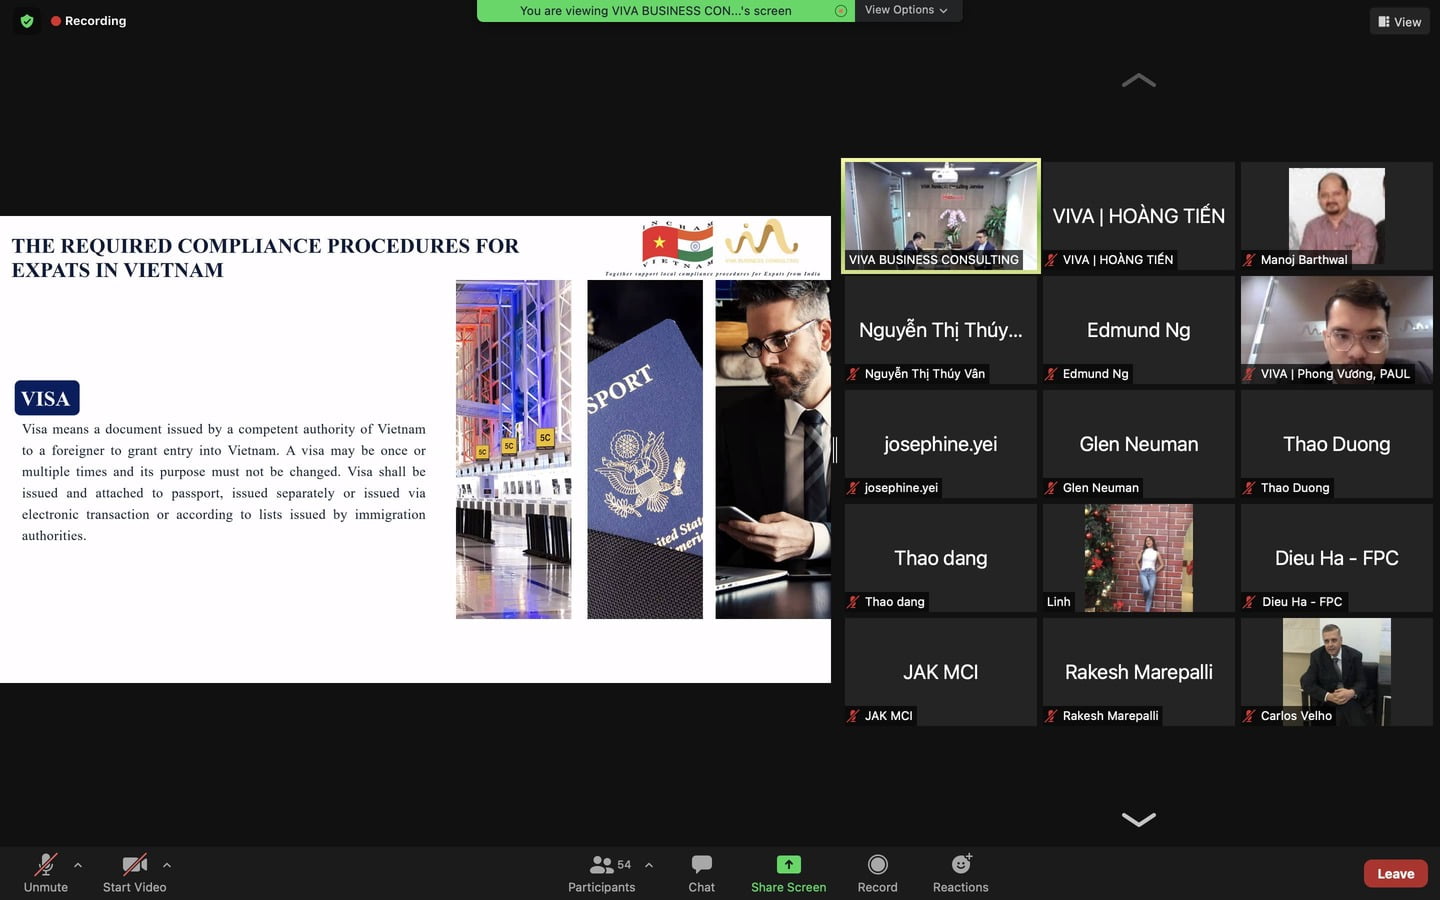Select the Edmund Ng participant tile

1139,330
